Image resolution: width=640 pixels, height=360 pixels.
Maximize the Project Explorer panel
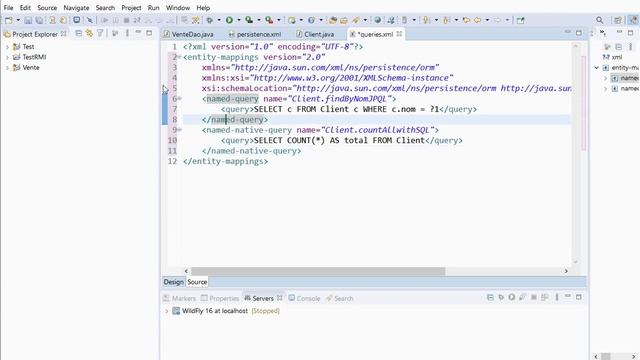coord(149,33)
